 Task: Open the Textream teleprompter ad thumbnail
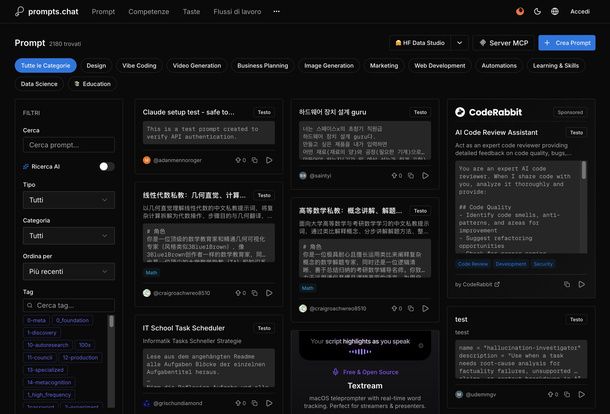[365, 346]
